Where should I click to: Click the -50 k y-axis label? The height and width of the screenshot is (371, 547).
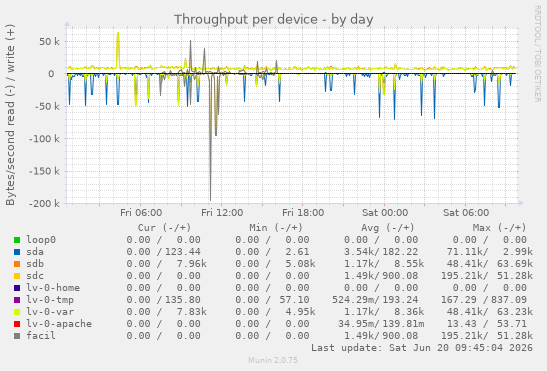coord(47,106)
